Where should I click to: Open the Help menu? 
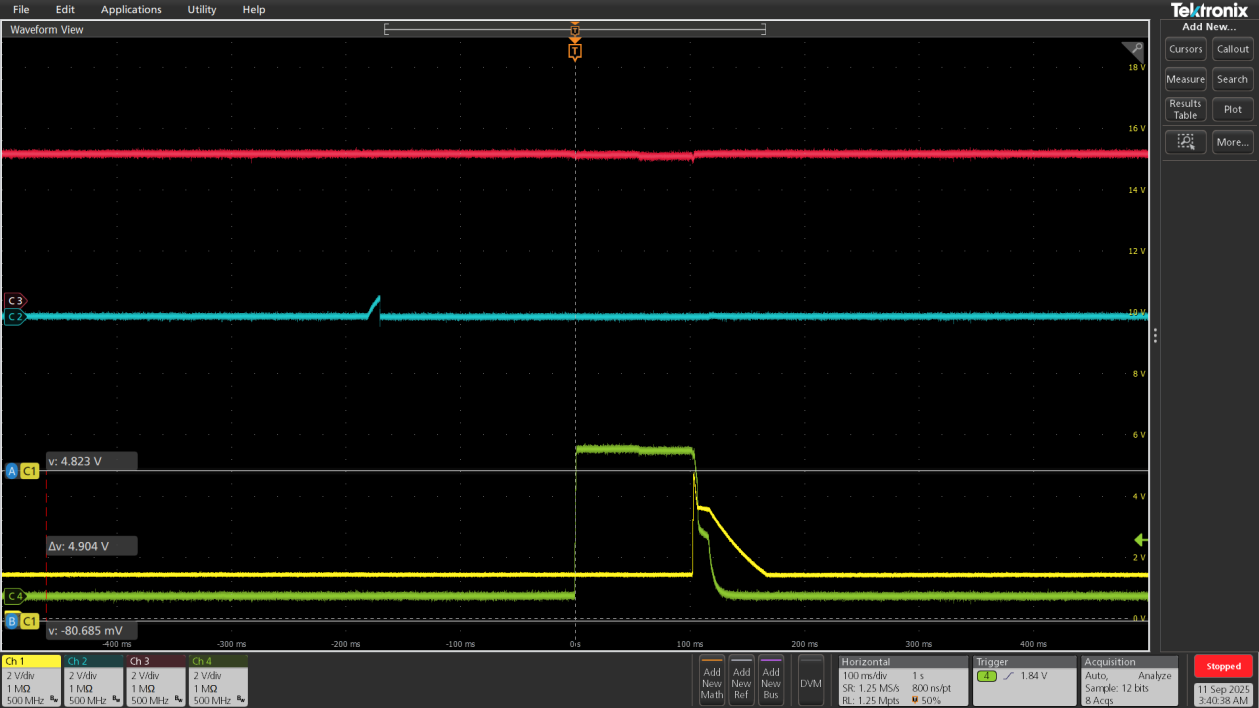[254, 9]
